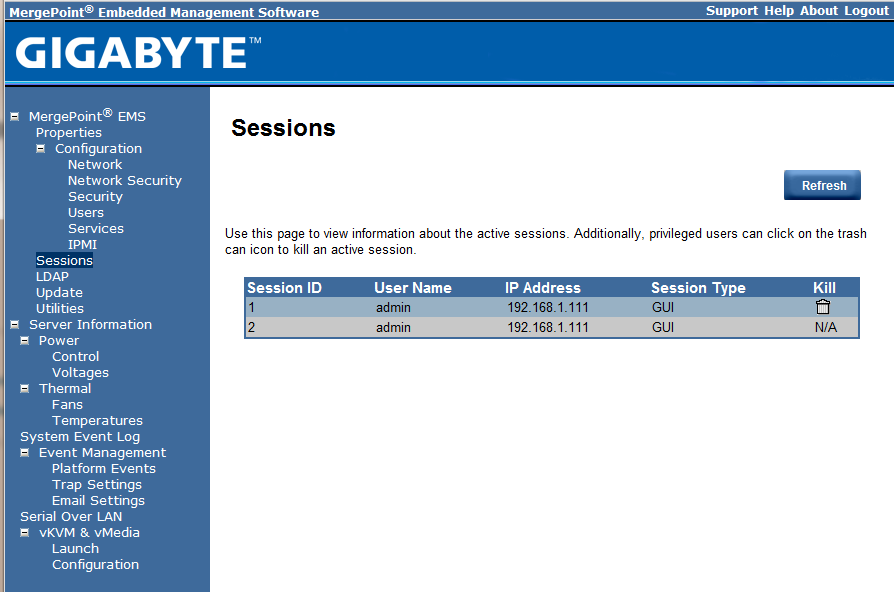Open vKVM Launch page
The width and height of the screenshot is (894, 592).
pyautogui.click(x=75, y=548)
